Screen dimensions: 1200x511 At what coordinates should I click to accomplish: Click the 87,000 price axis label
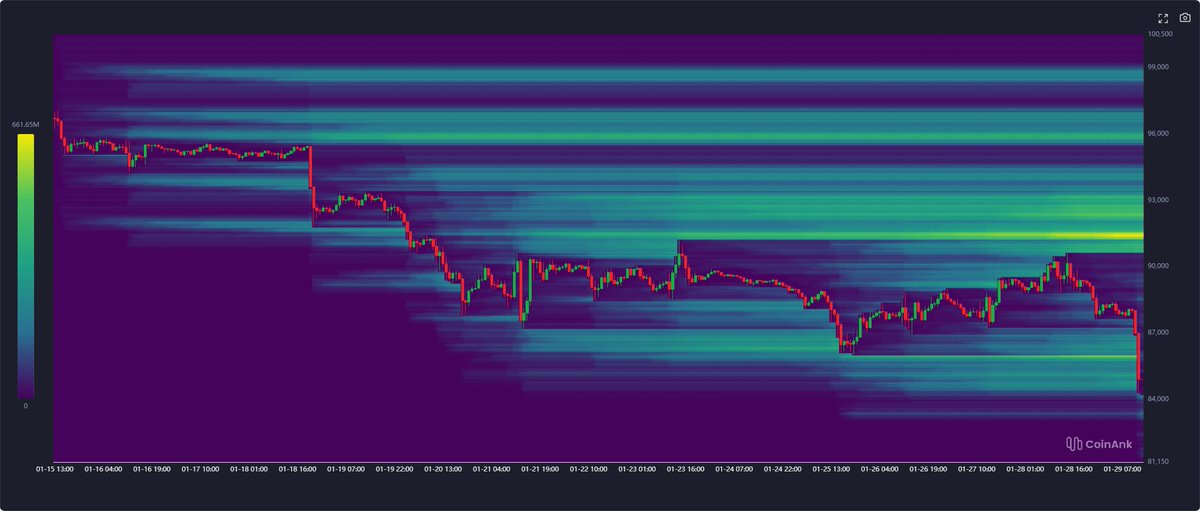click(x=1158, y=332)
